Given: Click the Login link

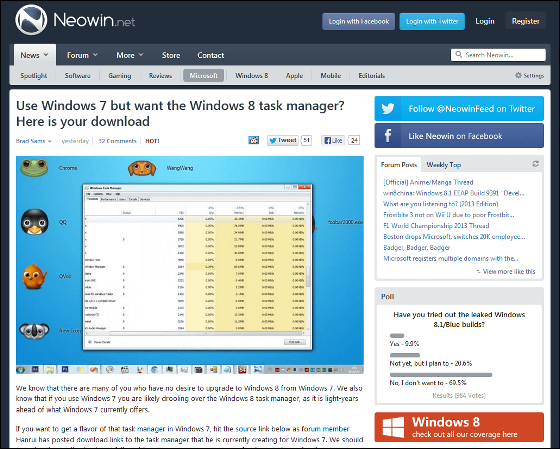Looking at the screenshot, I should click(485, 21).
